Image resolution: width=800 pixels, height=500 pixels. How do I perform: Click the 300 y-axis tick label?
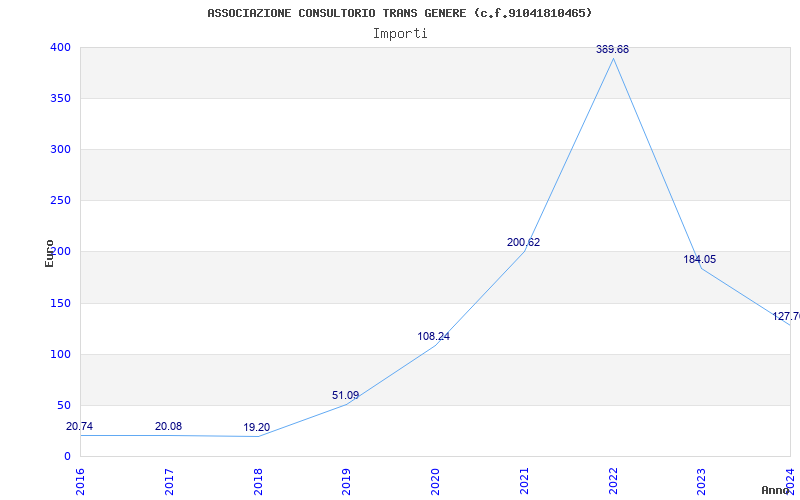click(60, 149)
